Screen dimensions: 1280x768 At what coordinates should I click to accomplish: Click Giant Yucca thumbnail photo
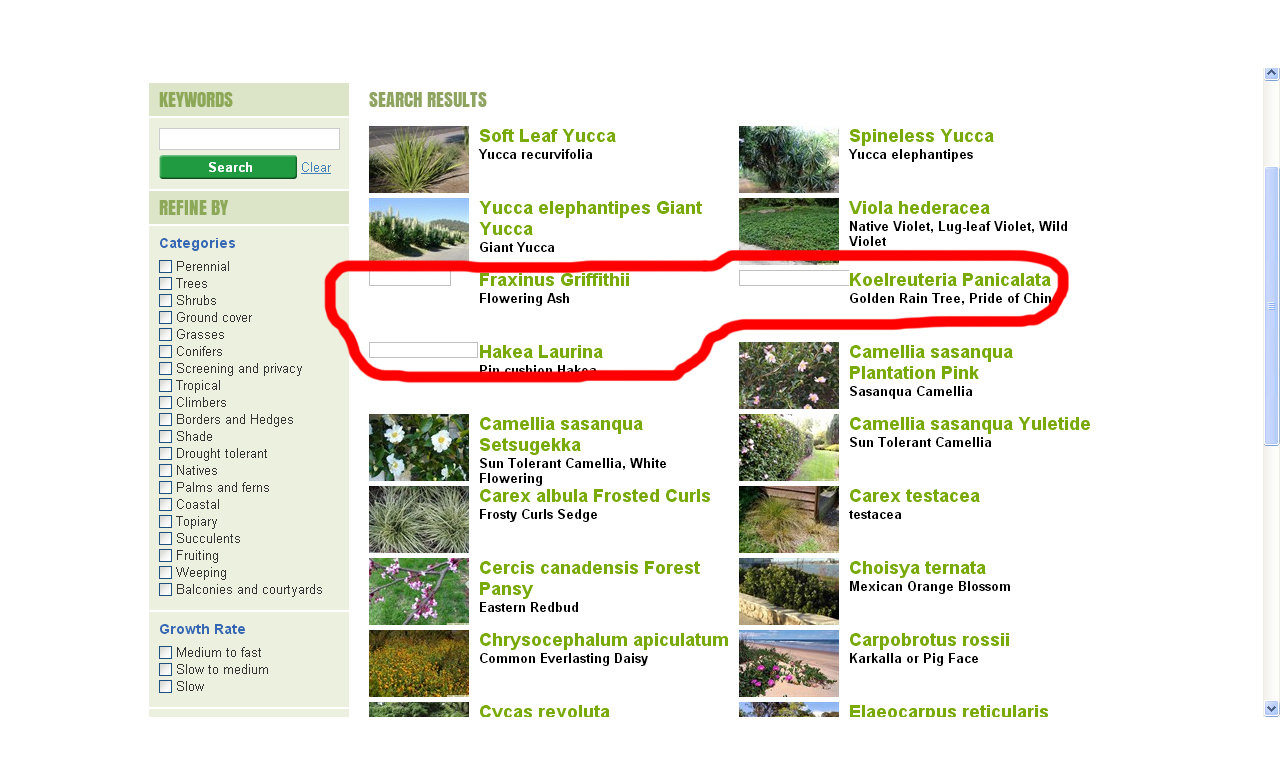pos(419,231)
